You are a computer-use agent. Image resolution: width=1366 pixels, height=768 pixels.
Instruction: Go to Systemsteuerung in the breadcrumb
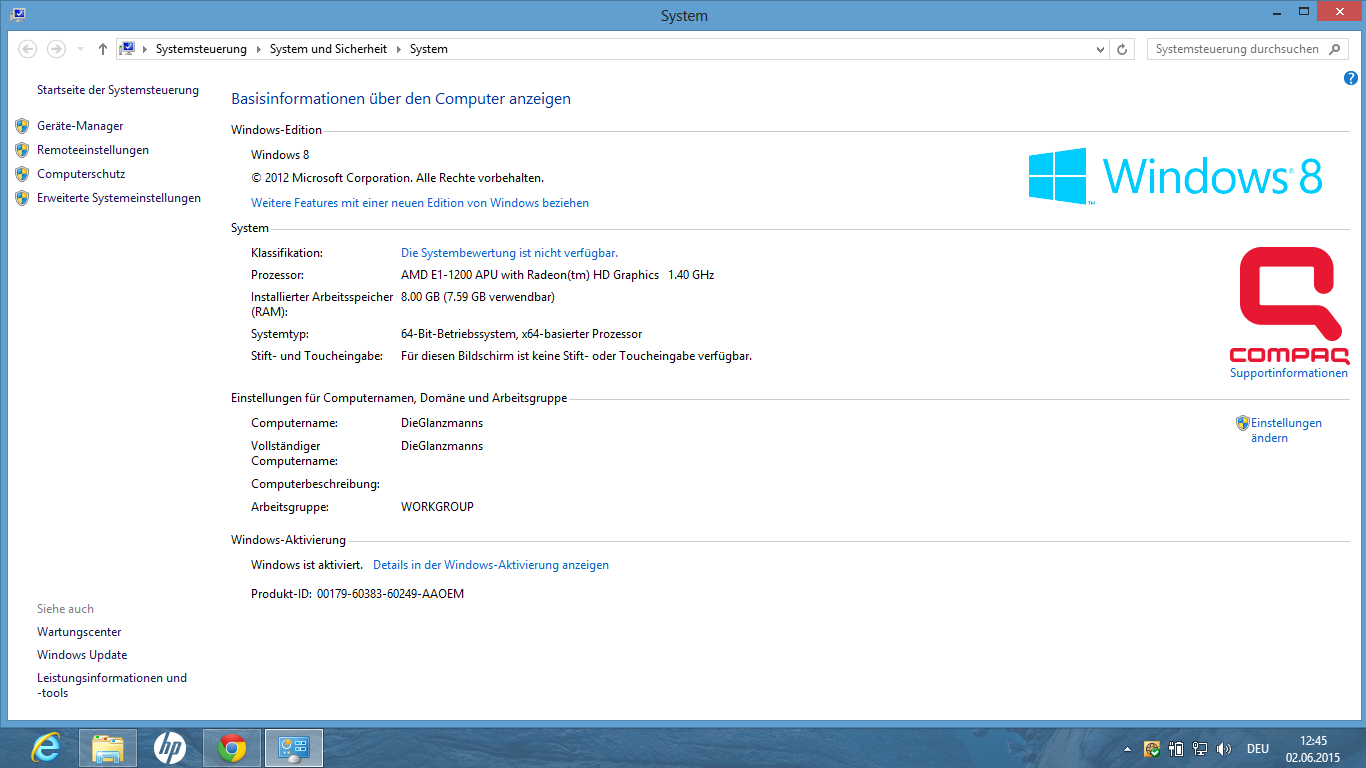pos(201,49)
